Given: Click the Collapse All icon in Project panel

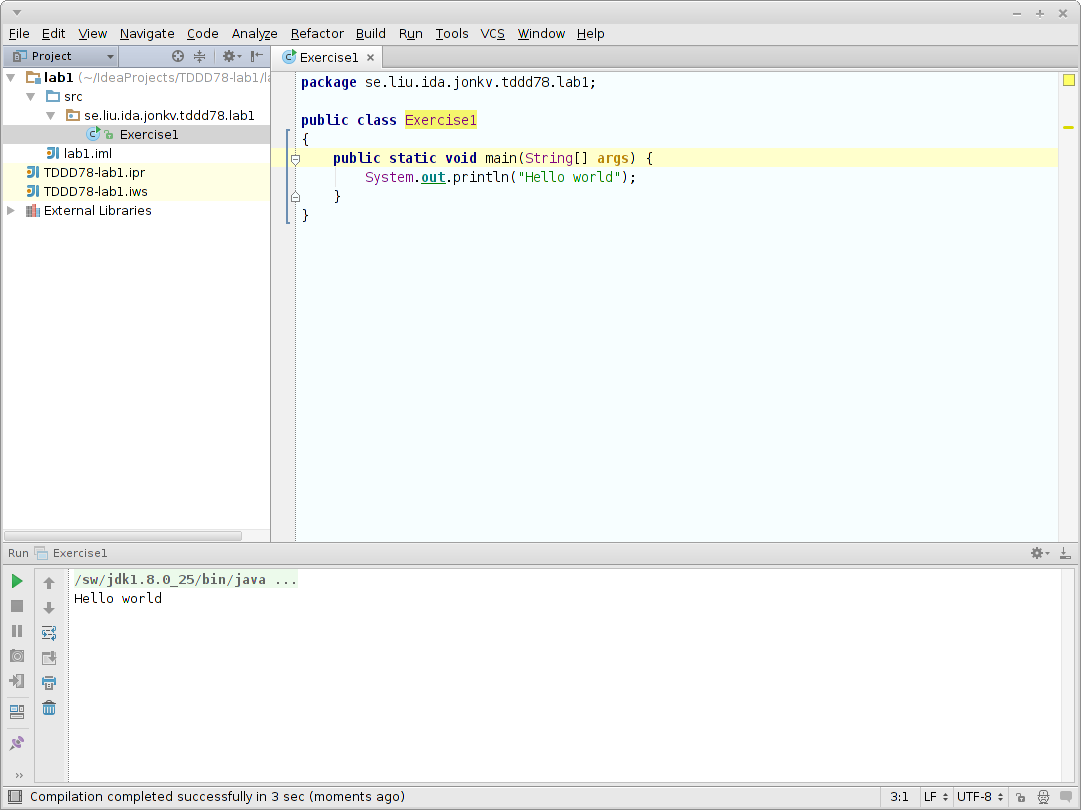Looking at the screenshot, I should (199, 57).
